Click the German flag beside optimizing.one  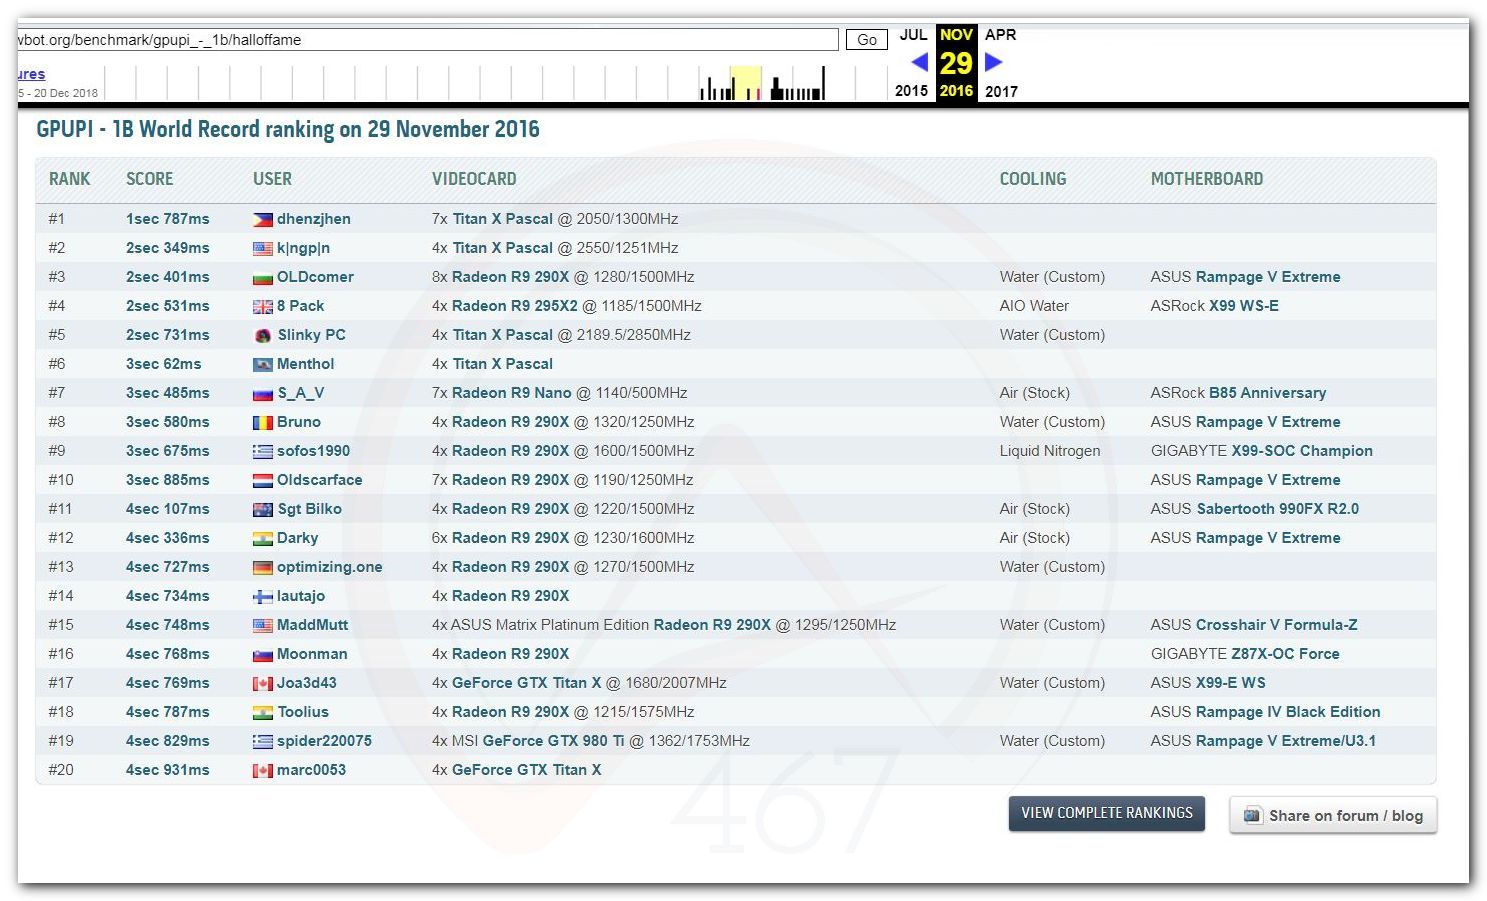[x=262, y=567]
